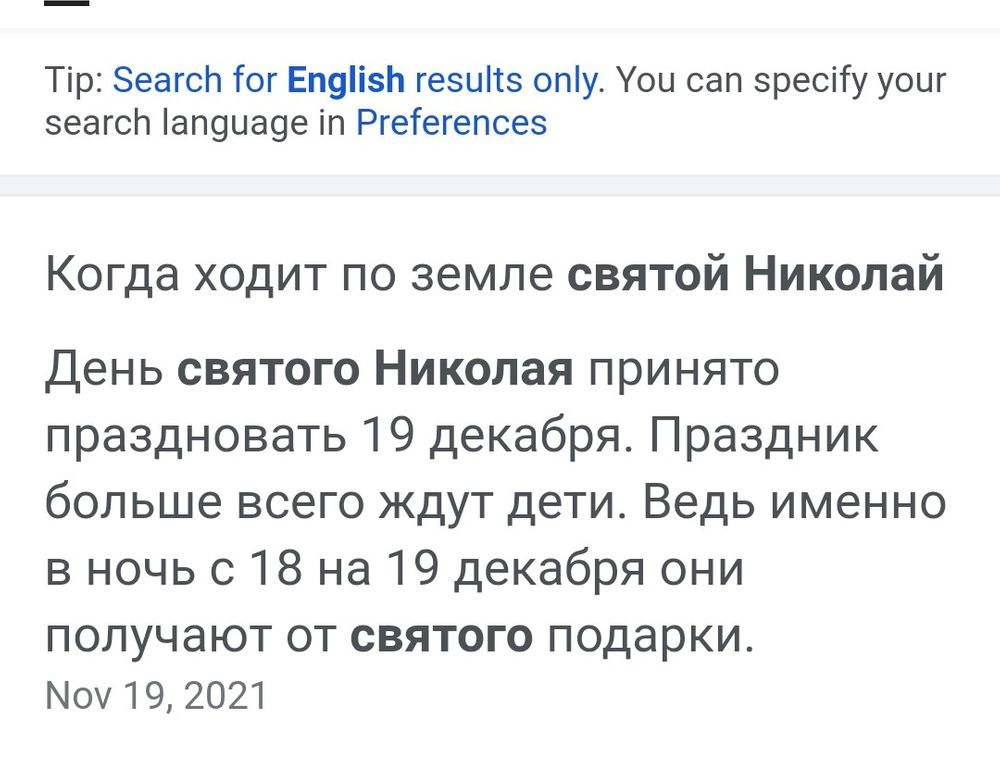Click the bolded 'святой Николай' in the heading
The image size is (1000, 757).
click(760, 271)
